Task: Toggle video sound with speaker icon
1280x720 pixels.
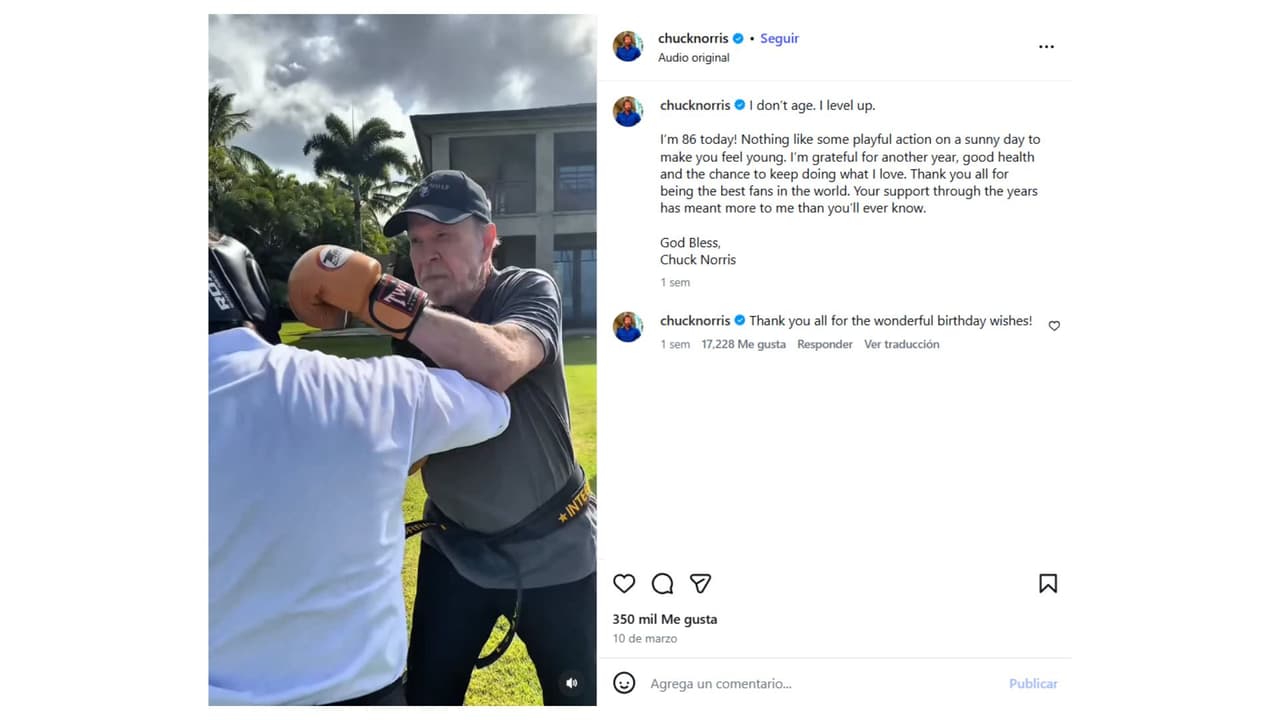Action: pos(571,683)
